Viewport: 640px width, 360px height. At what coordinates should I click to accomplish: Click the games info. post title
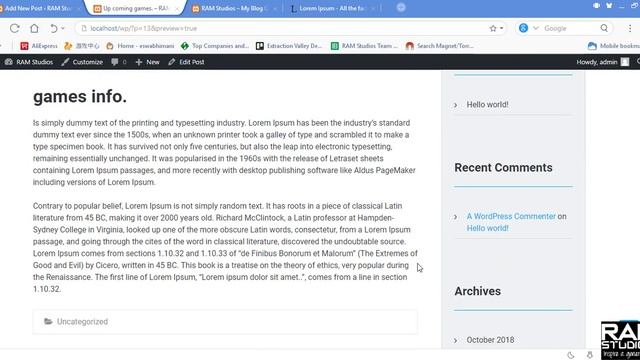(80, 97)
